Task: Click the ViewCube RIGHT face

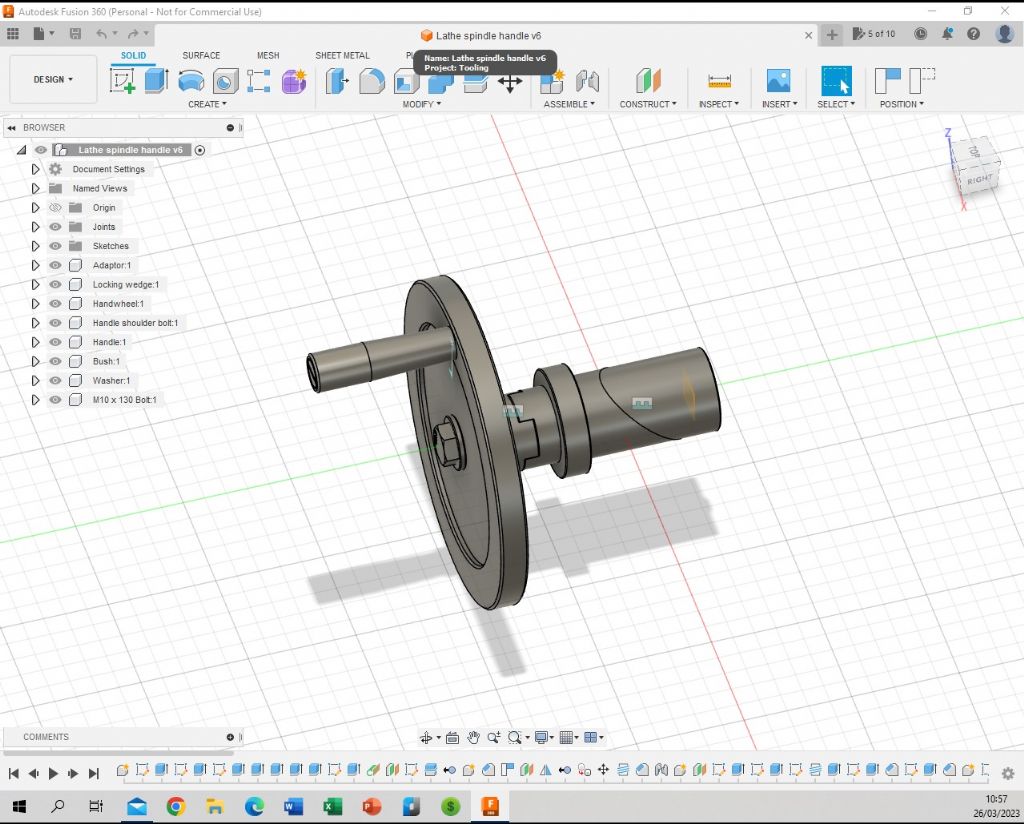Action: click(x=979, y=180)
